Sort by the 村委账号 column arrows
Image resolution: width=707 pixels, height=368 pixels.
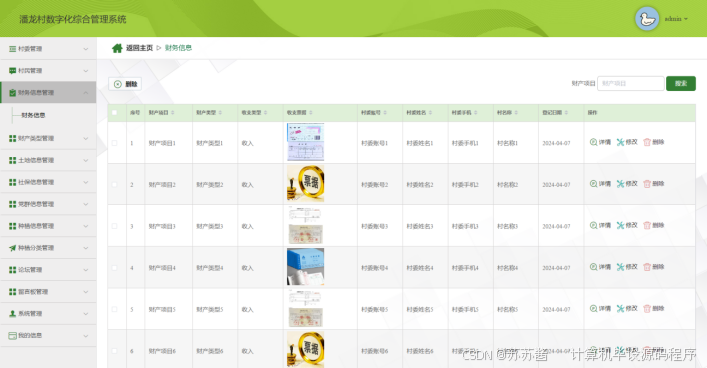(385, 113)
